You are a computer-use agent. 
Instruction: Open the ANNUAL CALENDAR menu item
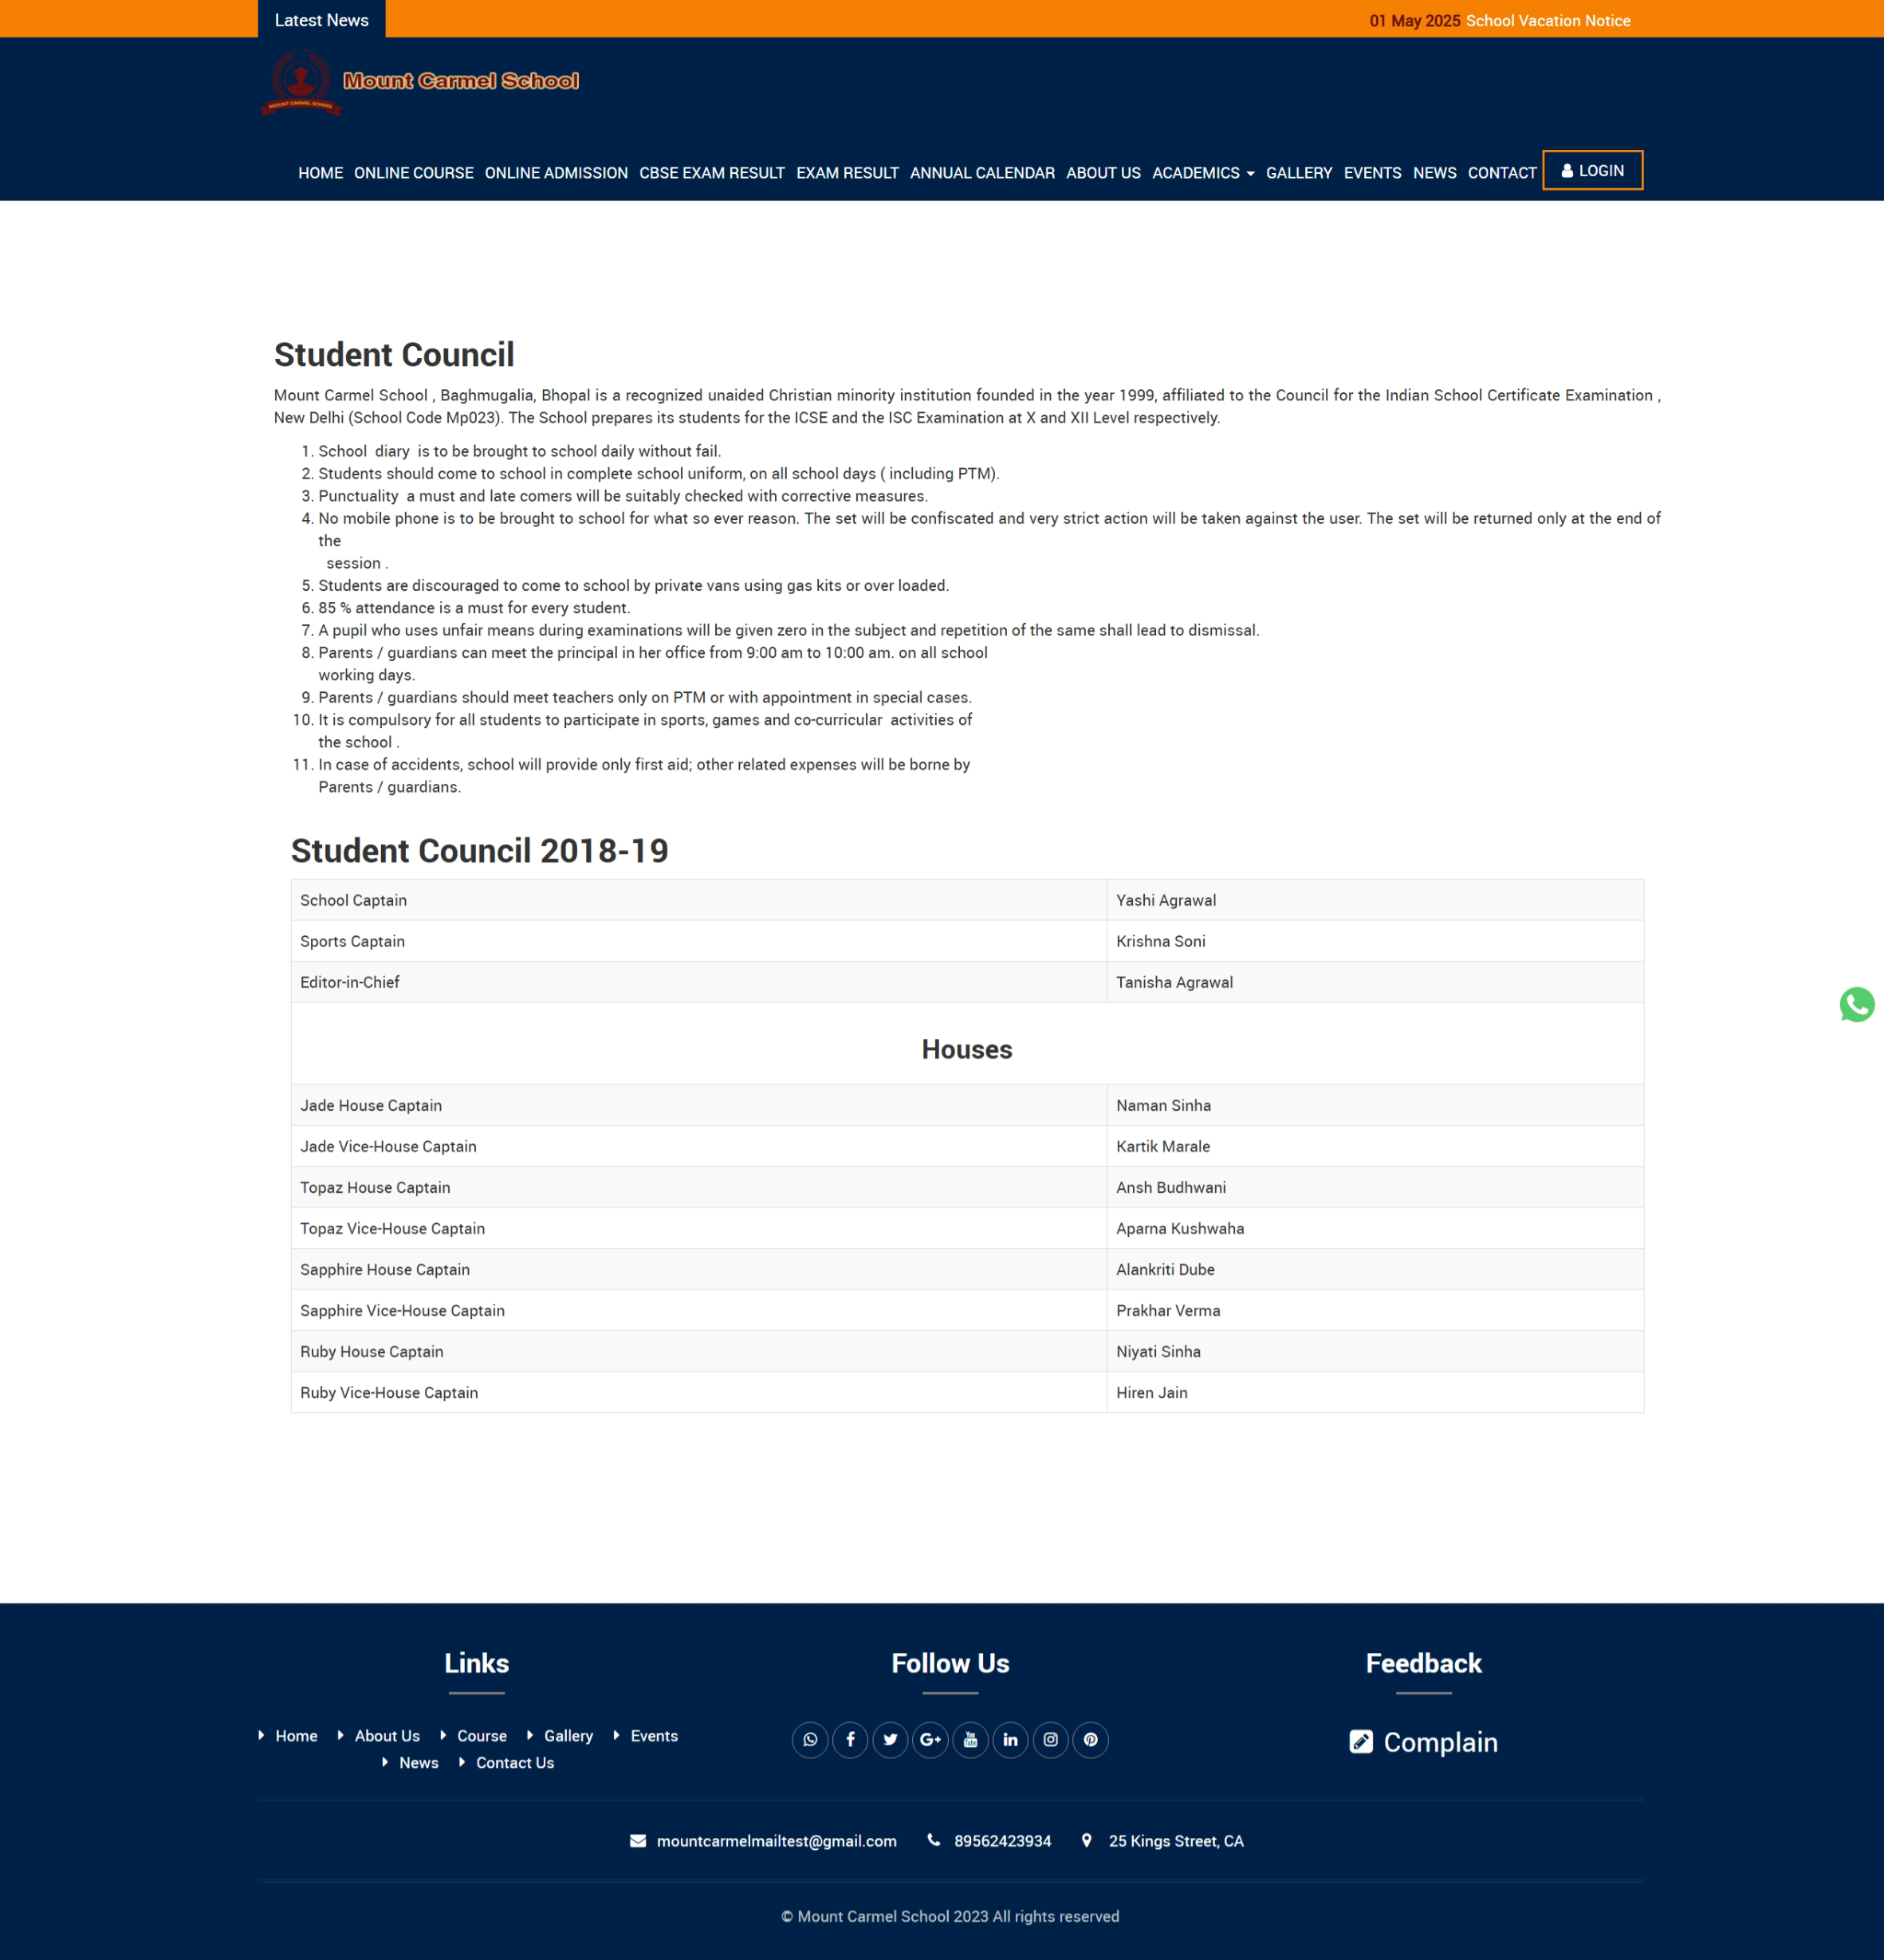tap(982, 173)
